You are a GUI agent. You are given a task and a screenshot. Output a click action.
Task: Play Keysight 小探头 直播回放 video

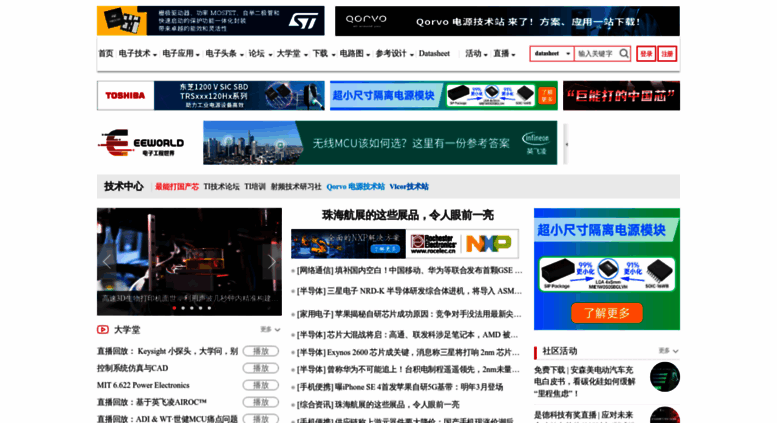(261, 351)
